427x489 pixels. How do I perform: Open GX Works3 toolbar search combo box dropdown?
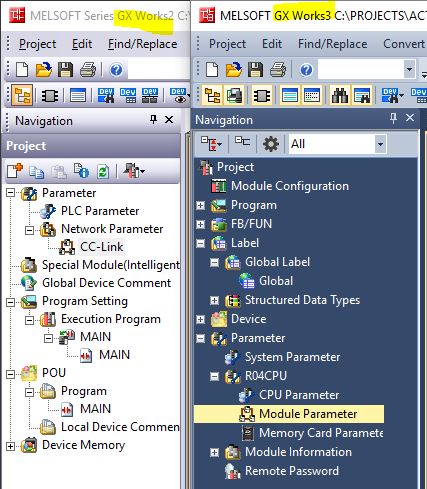point(409,70)
